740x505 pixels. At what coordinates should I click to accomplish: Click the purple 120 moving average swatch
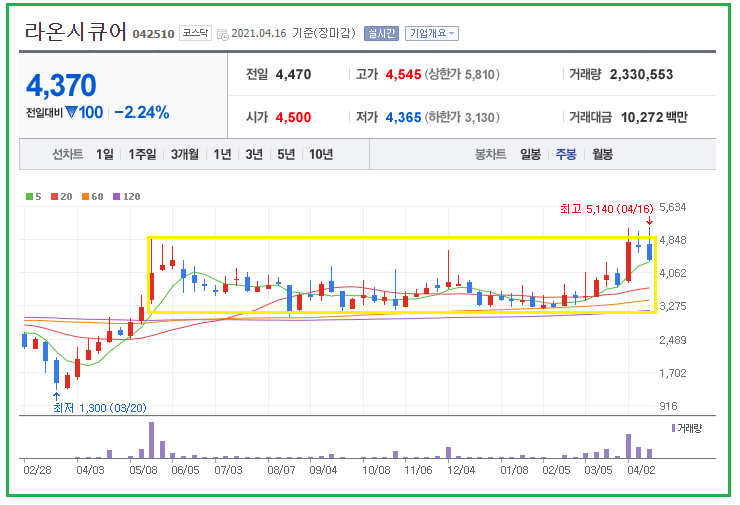coord(117,196)
